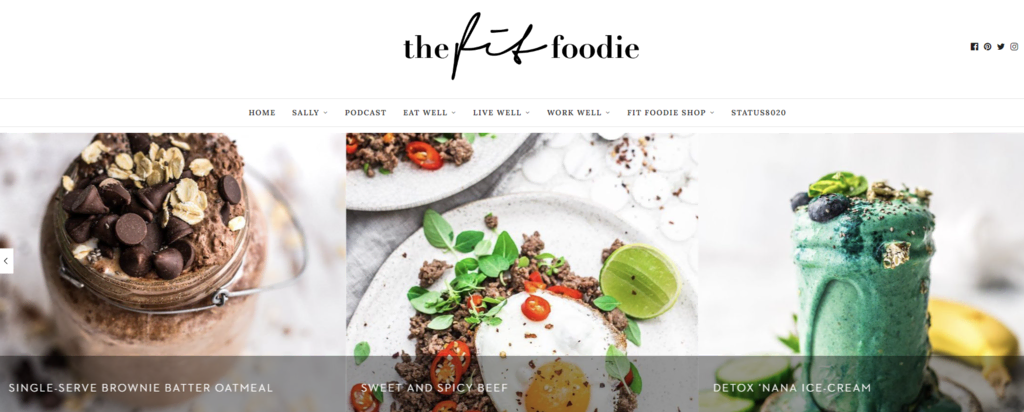Expand the Sally menu chevron
The image size is (1024, 412).
[325, 113]
